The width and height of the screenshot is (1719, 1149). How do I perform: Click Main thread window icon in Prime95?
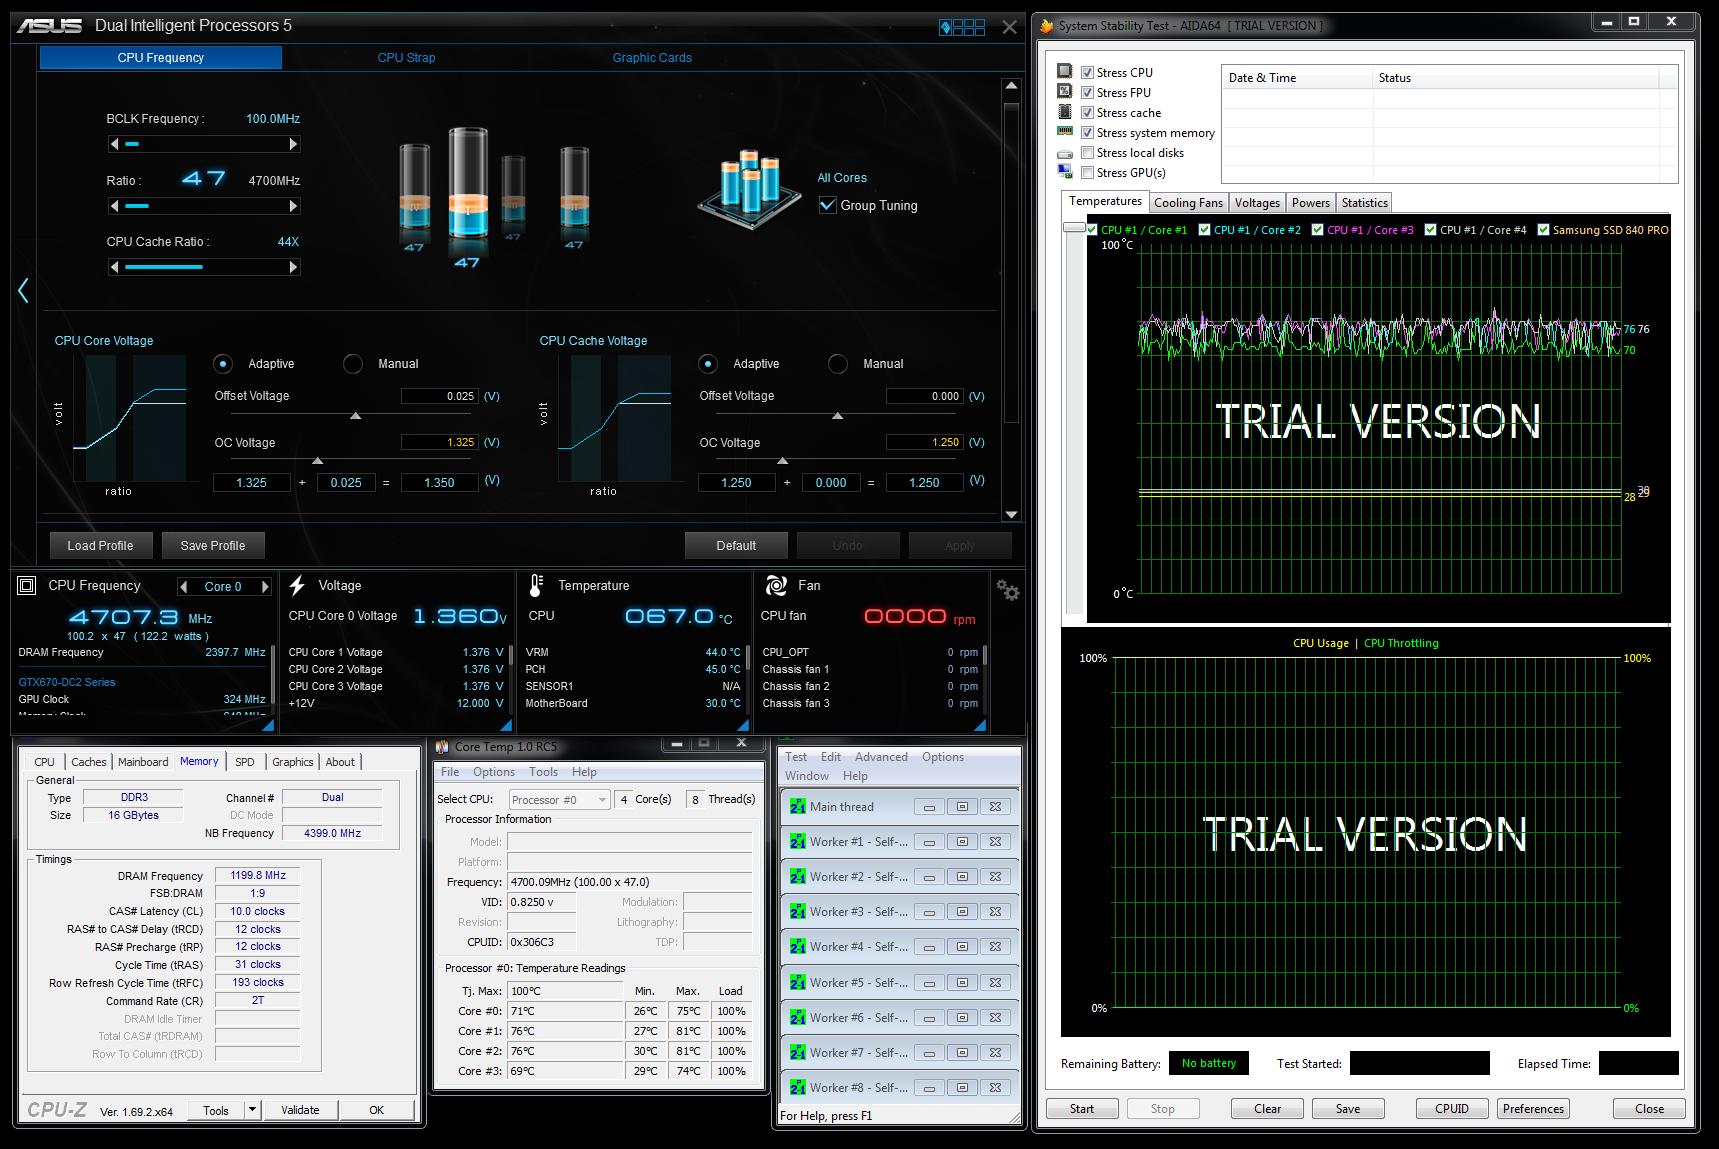pos(797,807)
